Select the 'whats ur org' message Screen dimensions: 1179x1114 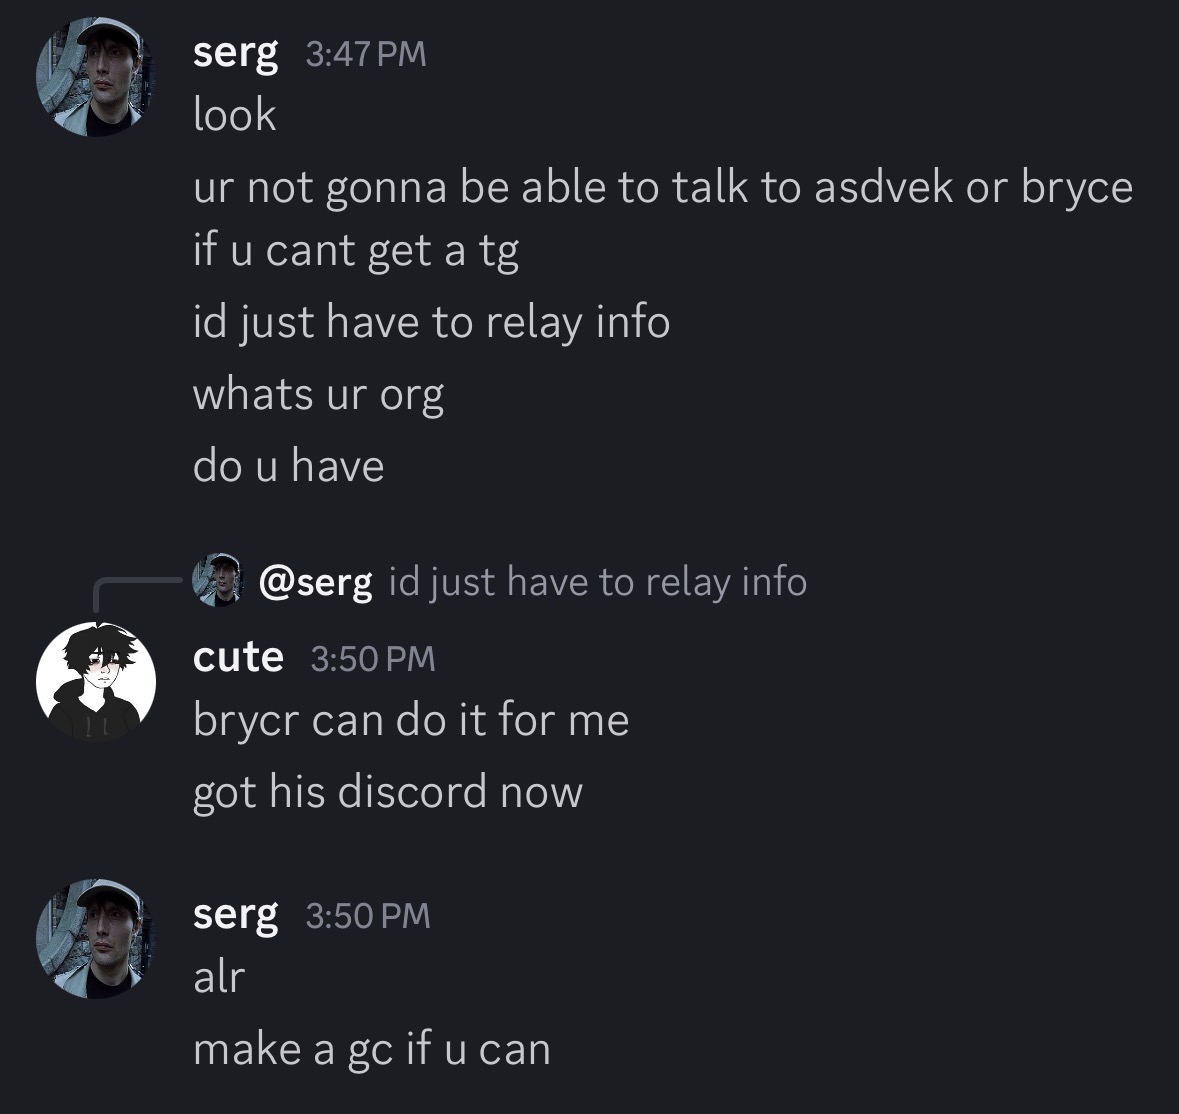pyautogui.click(x=318, y=395)
